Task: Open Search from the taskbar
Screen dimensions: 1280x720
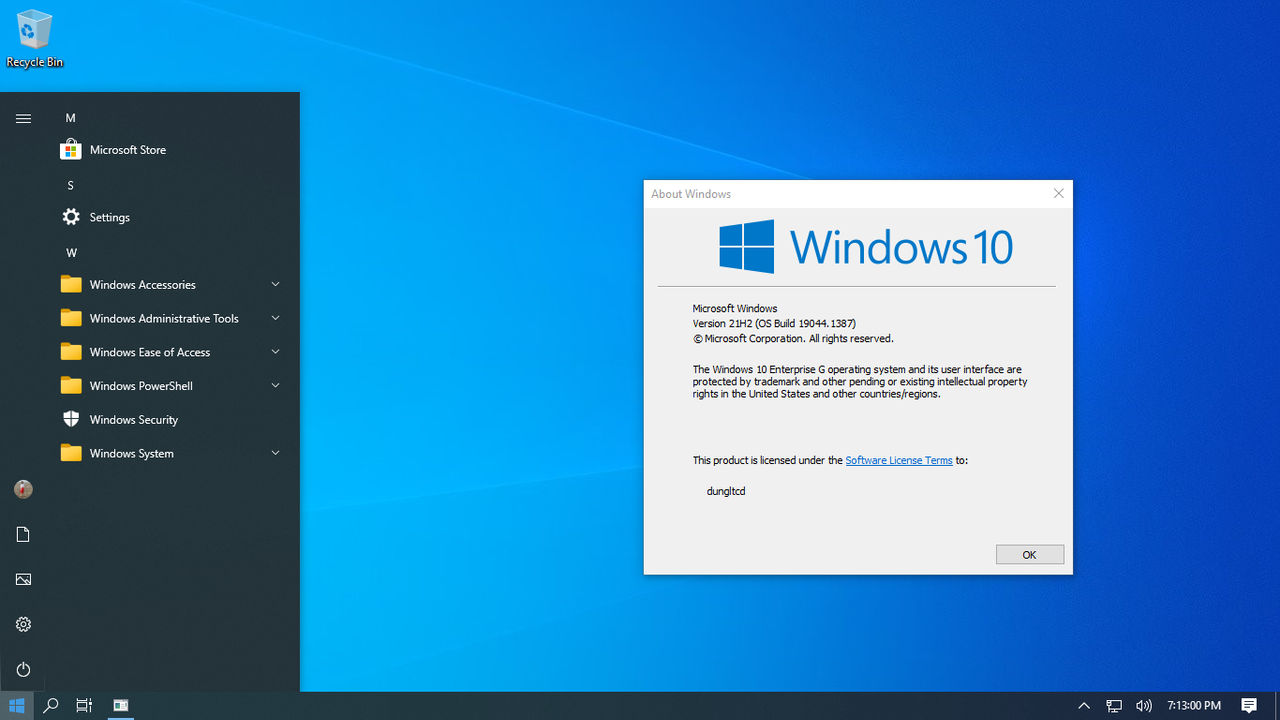Action: click(x=49, y=706)
